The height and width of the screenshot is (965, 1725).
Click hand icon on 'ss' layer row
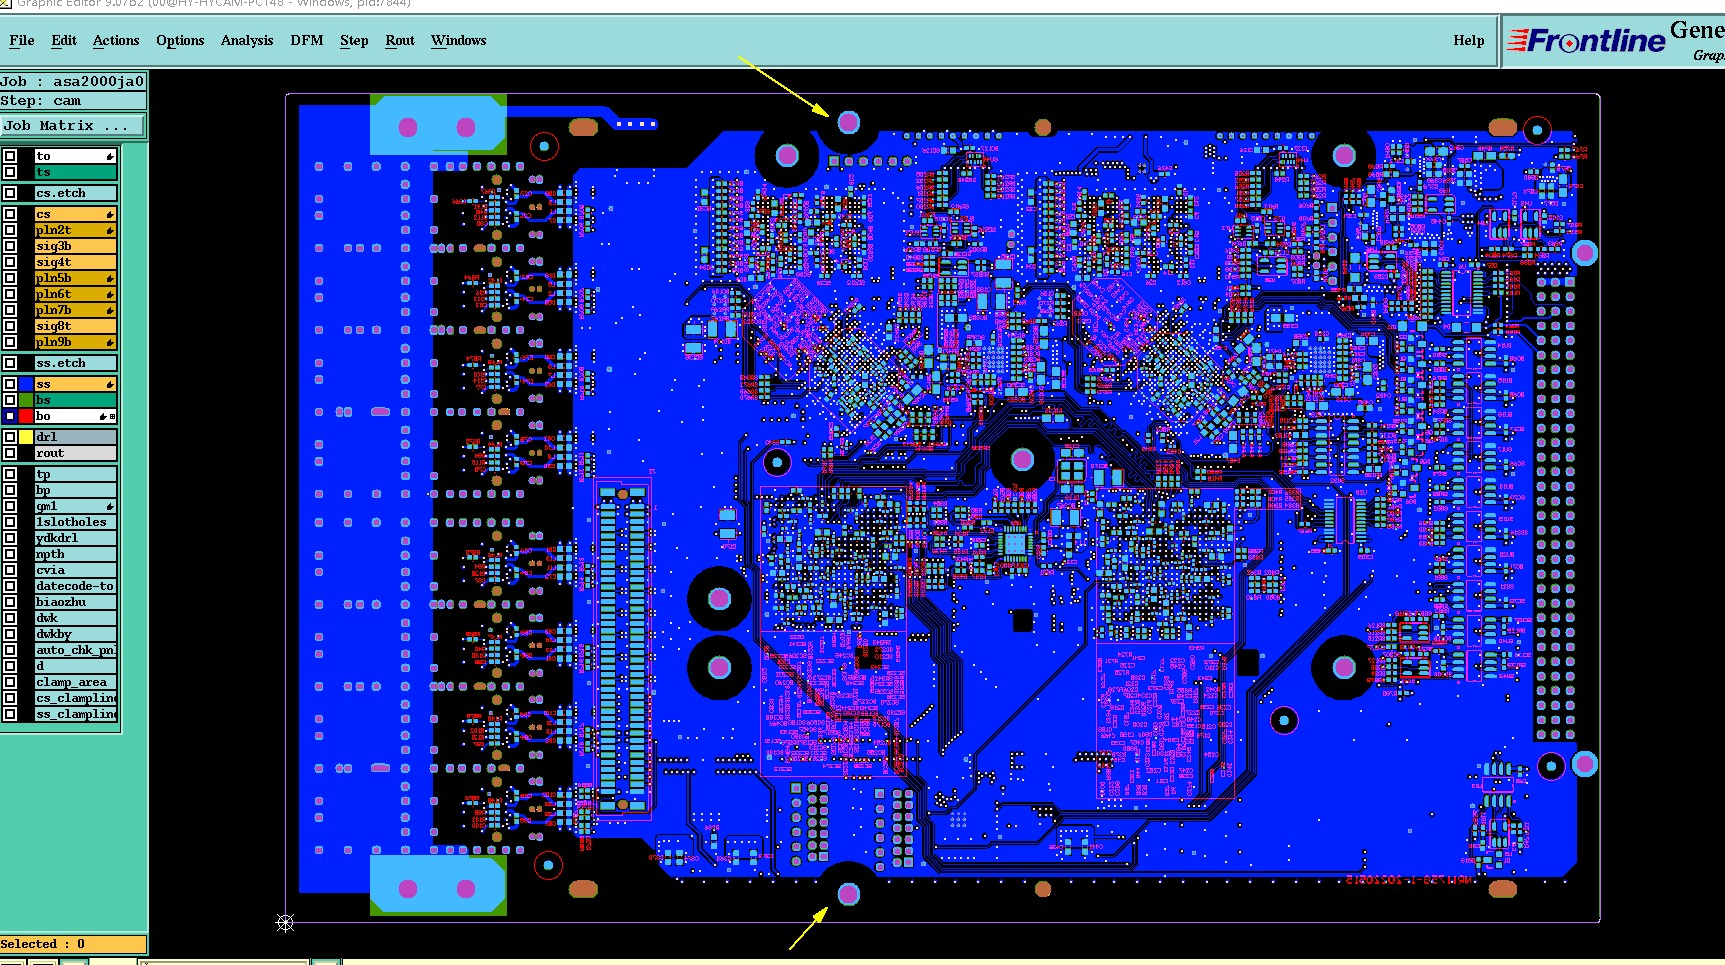tap(110, 385)
